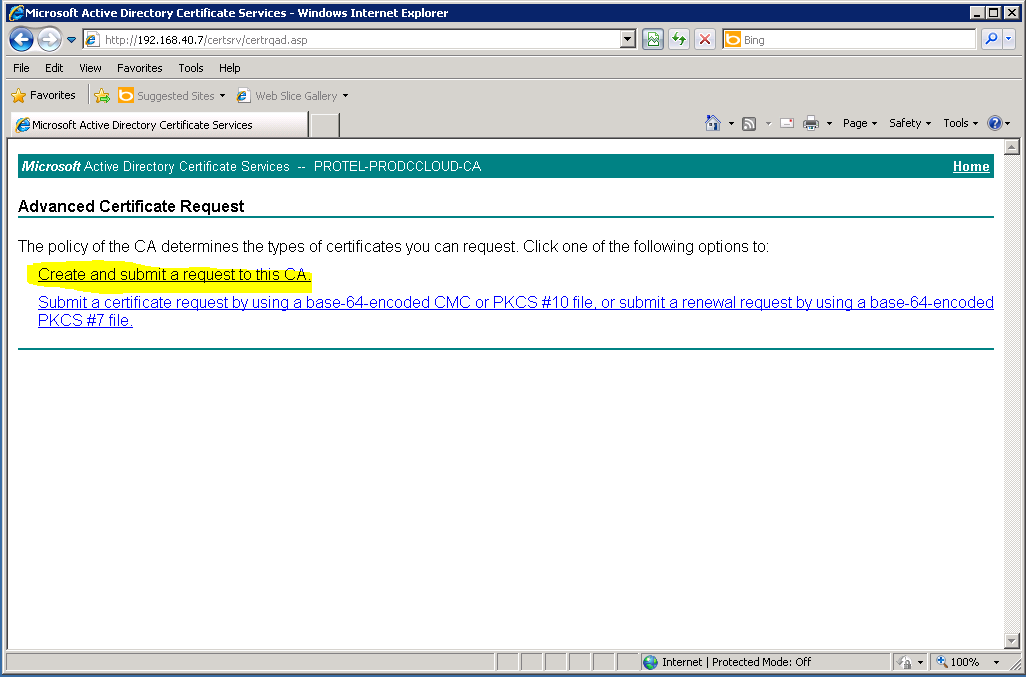The image size is (1026, 677).
Task: Click the Compatibility View icon
Action: click(654, 40)
